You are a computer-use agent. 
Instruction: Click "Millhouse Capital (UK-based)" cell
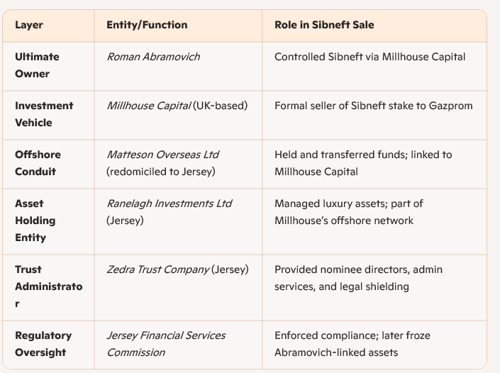click(x=177, y=106)
